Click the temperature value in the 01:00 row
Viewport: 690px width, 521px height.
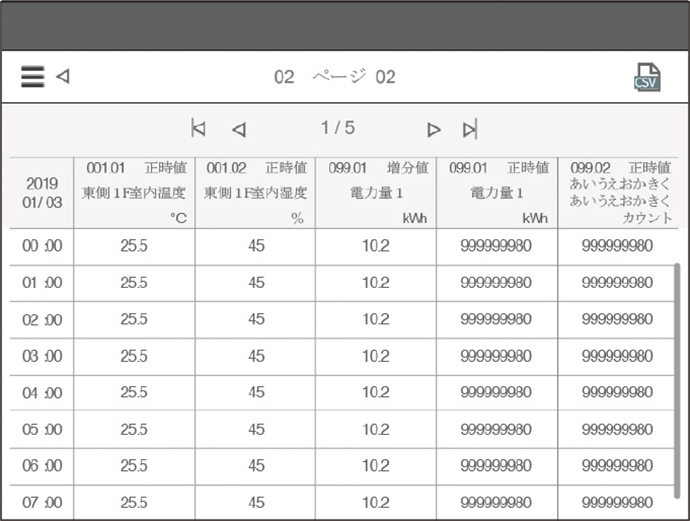point(134,283)
